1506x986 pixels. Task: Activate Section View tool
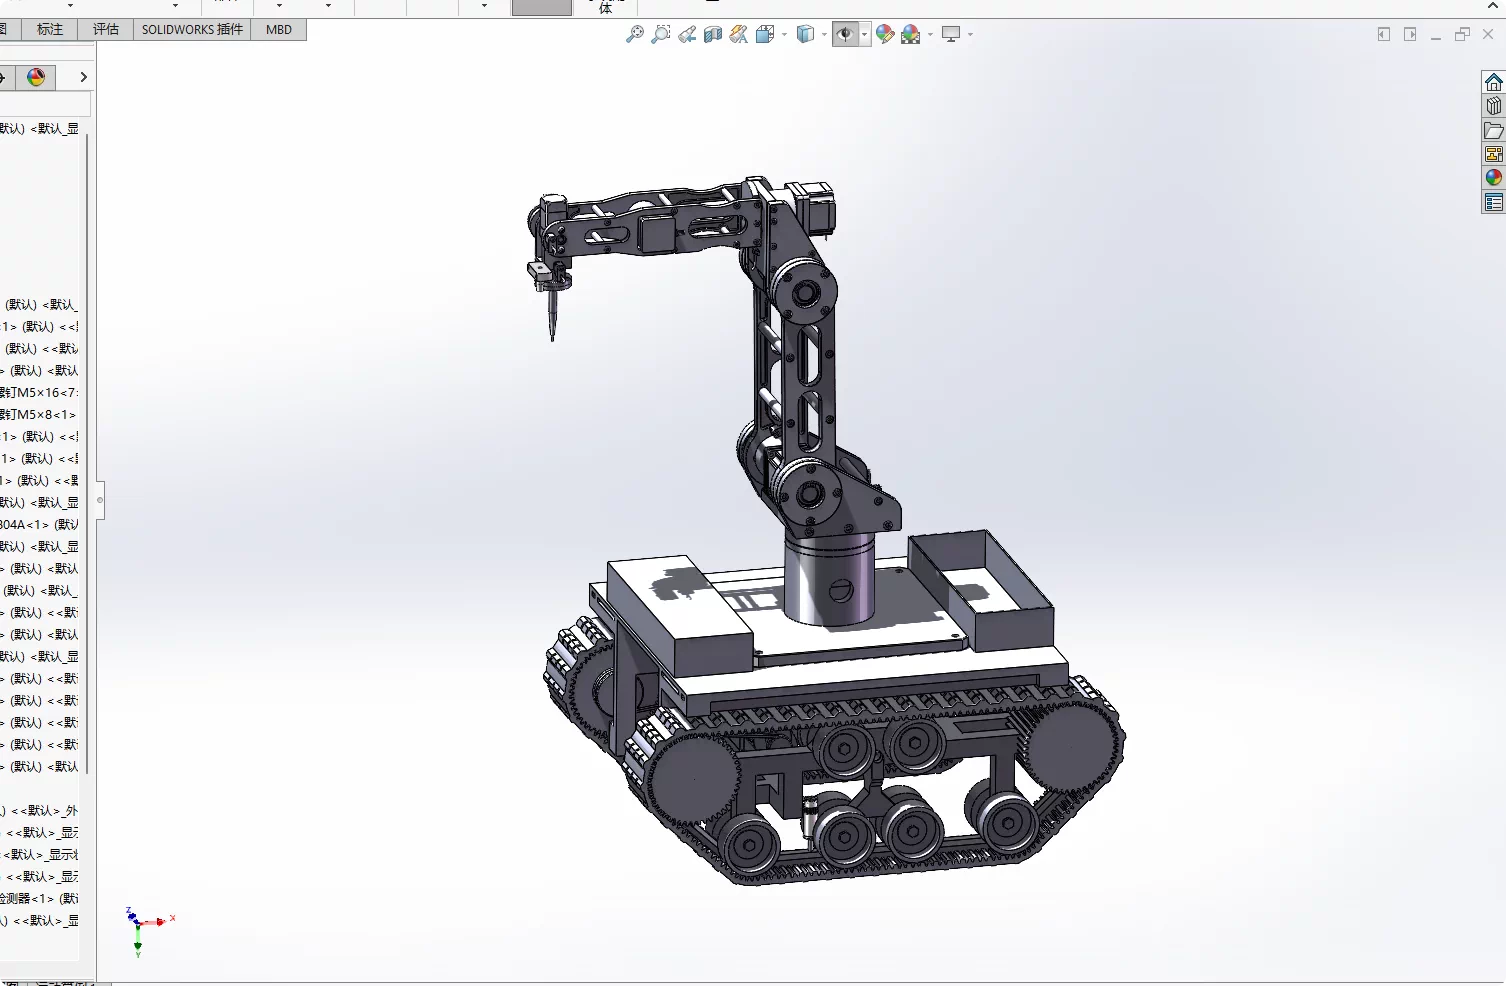pyautogui.click(x=713, y=34)
